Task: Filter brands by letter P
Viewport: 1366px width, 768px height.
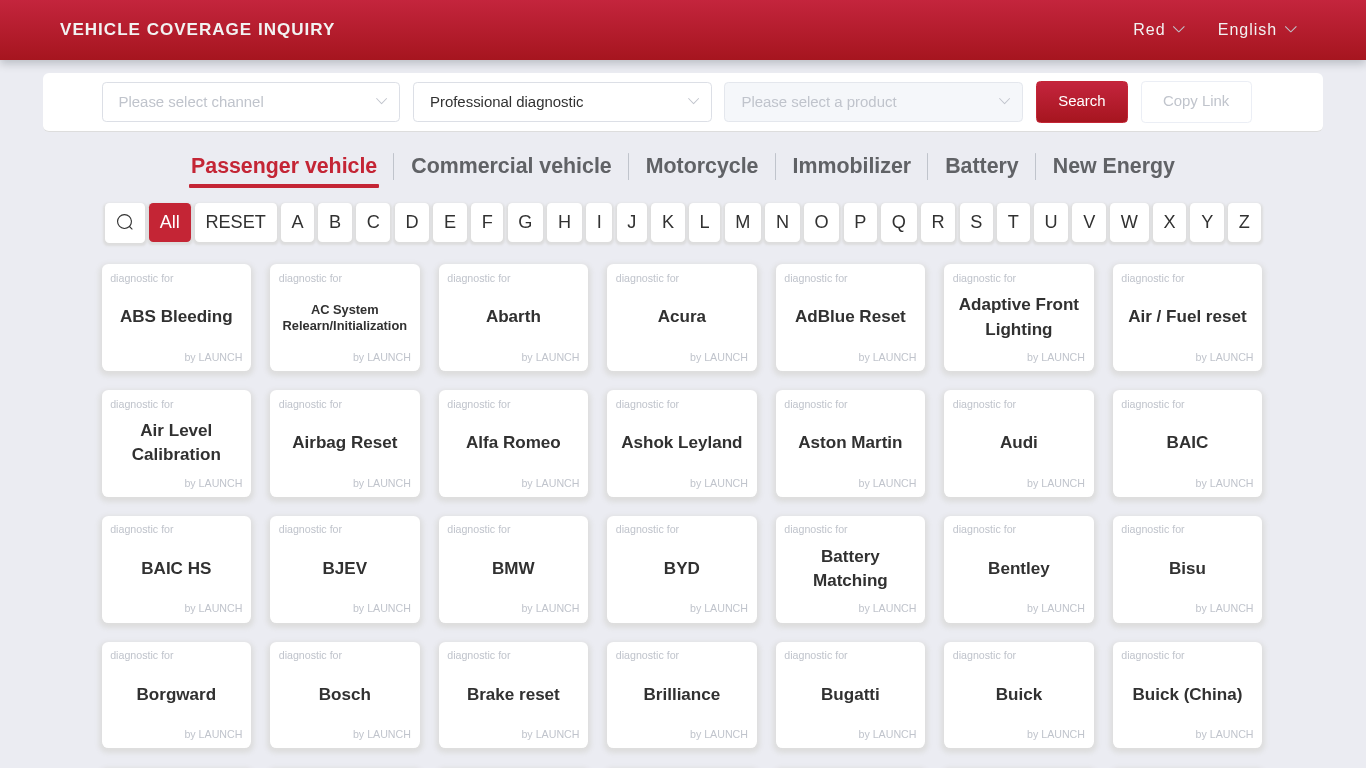Action: click(x=860, y=222)
